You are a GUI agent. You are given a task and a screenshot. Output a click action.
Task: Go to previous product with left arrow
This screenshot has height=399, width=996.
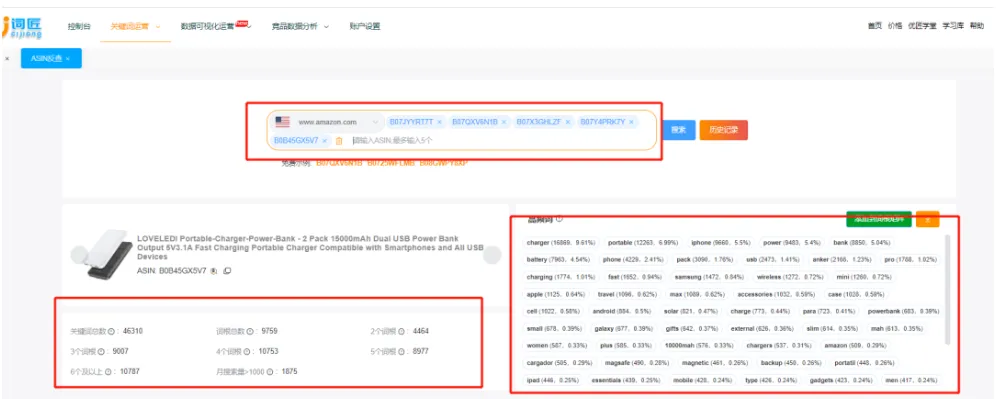coord(79,255)
